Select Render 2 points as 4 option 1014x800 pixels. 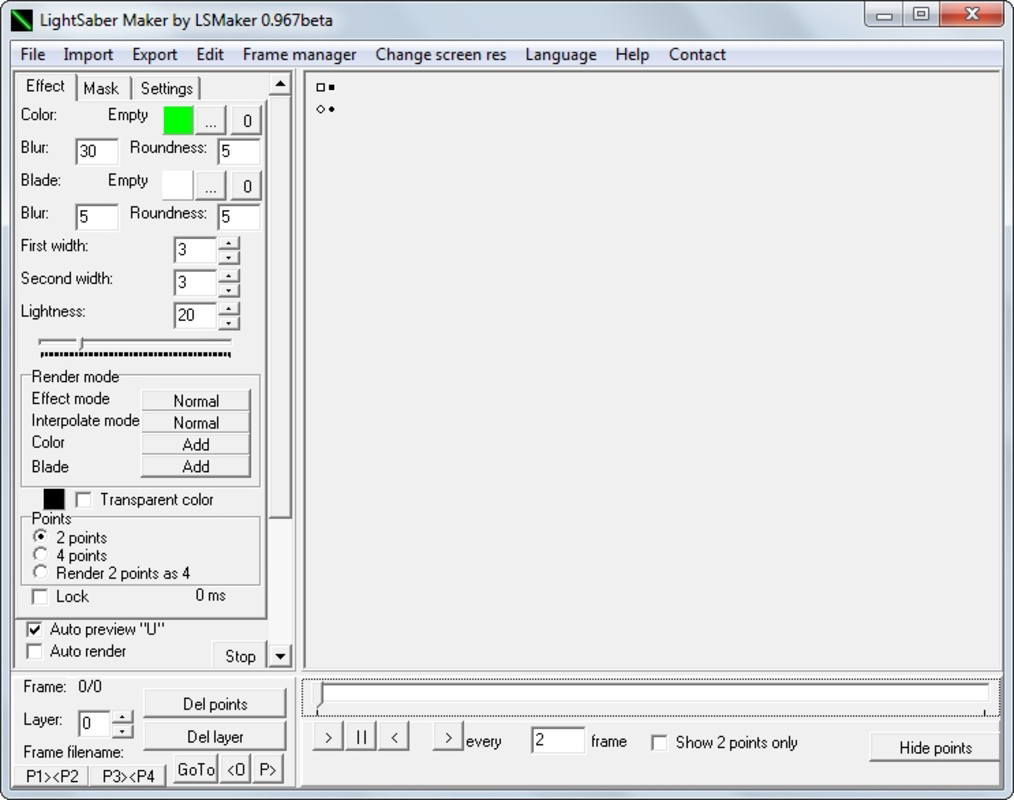tap(40, 572)
